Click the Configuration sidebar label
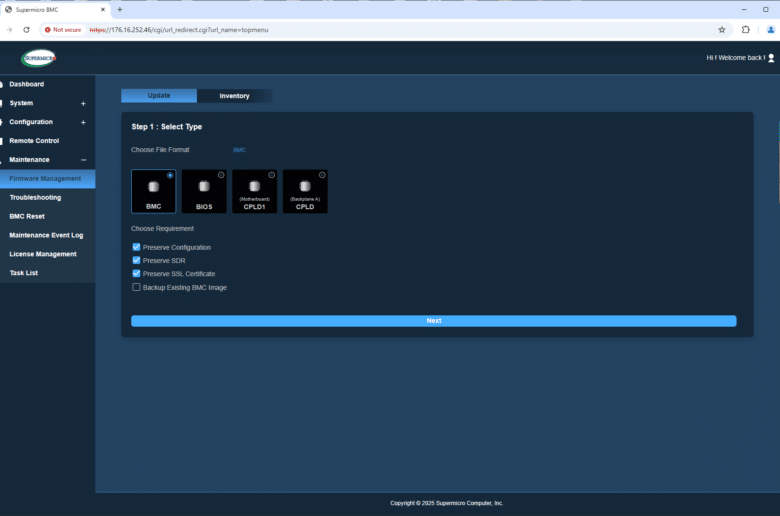 31,122
